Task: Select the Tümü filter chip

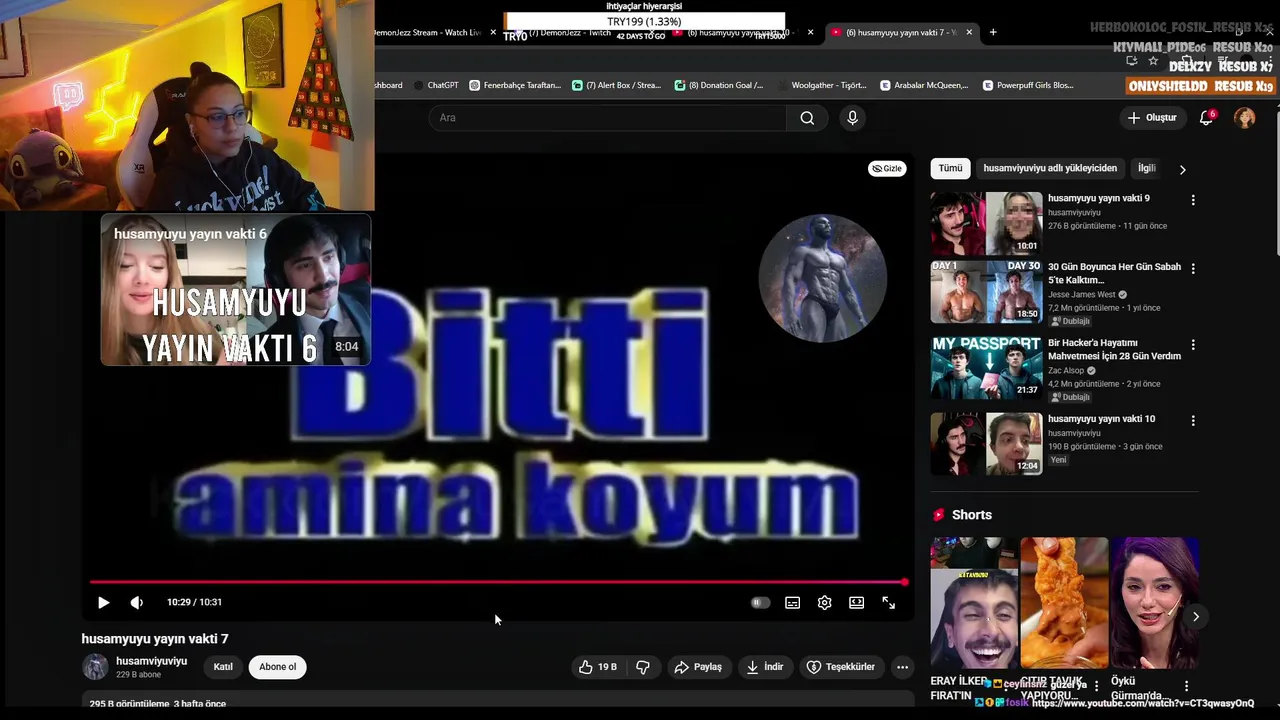Action: (x=950, y=168)
